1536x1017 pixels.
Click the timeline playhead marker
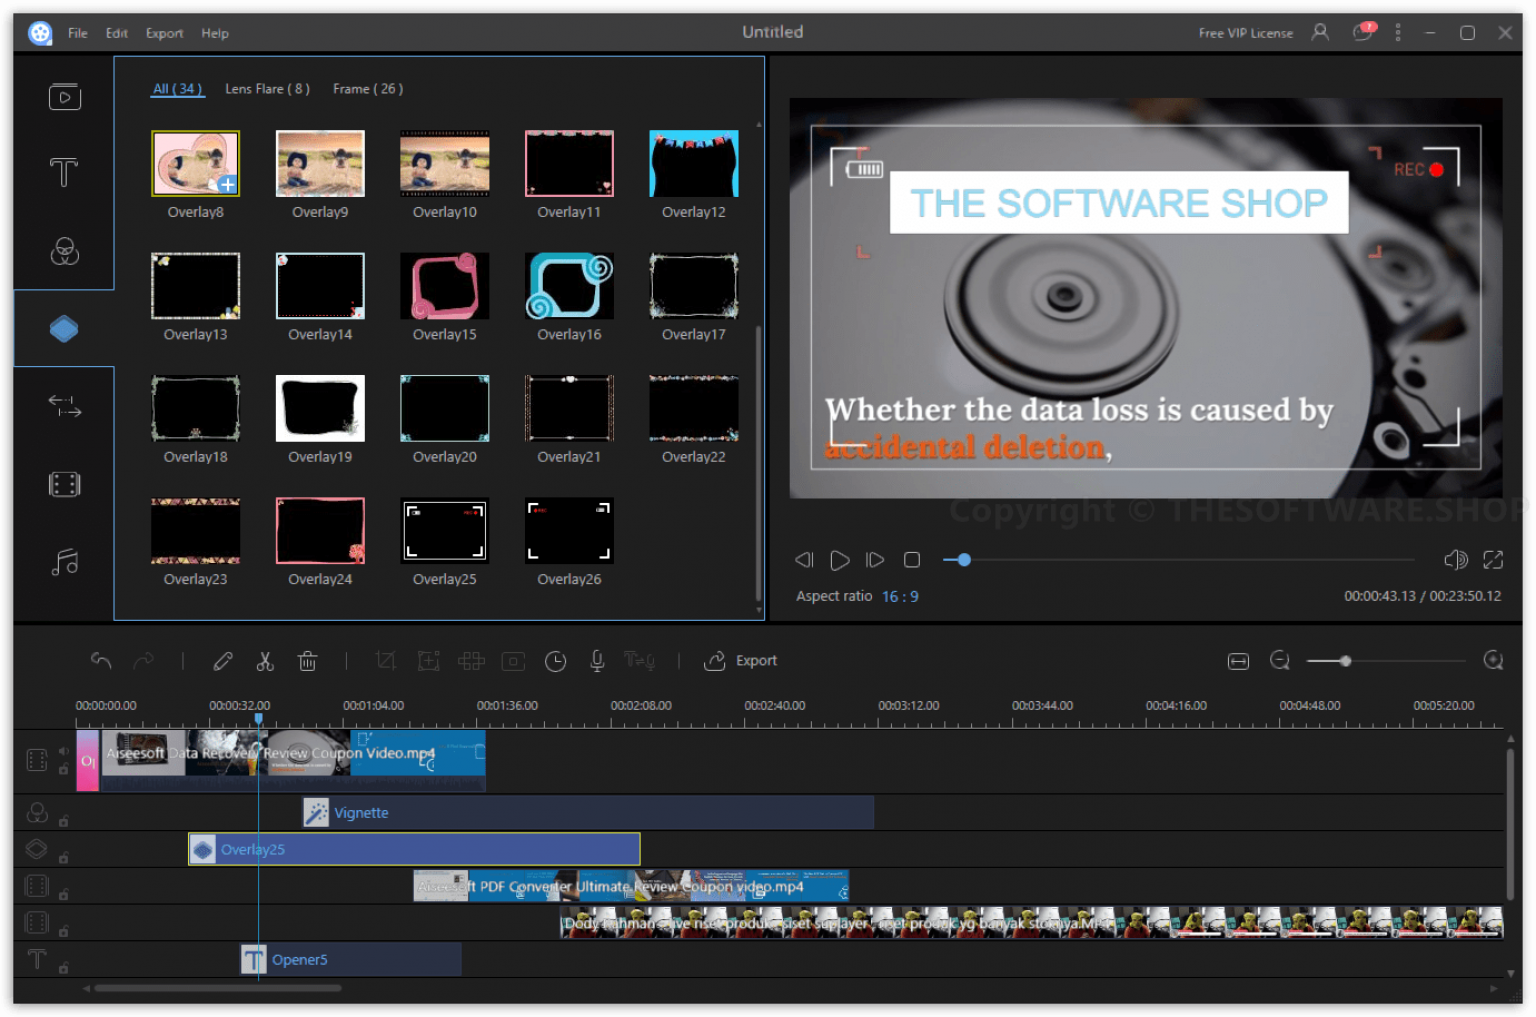pyautogui.click(x=259, y=719)
